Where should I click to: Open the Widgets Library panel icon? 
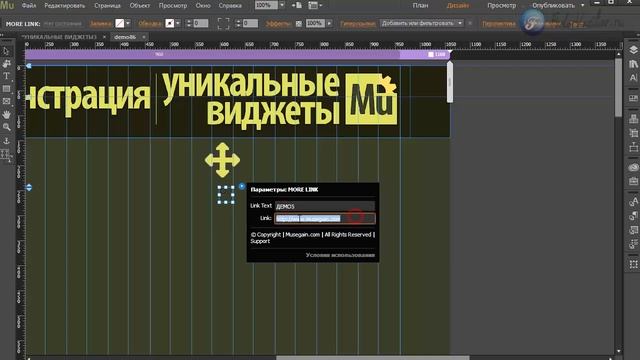pos(633,98)
